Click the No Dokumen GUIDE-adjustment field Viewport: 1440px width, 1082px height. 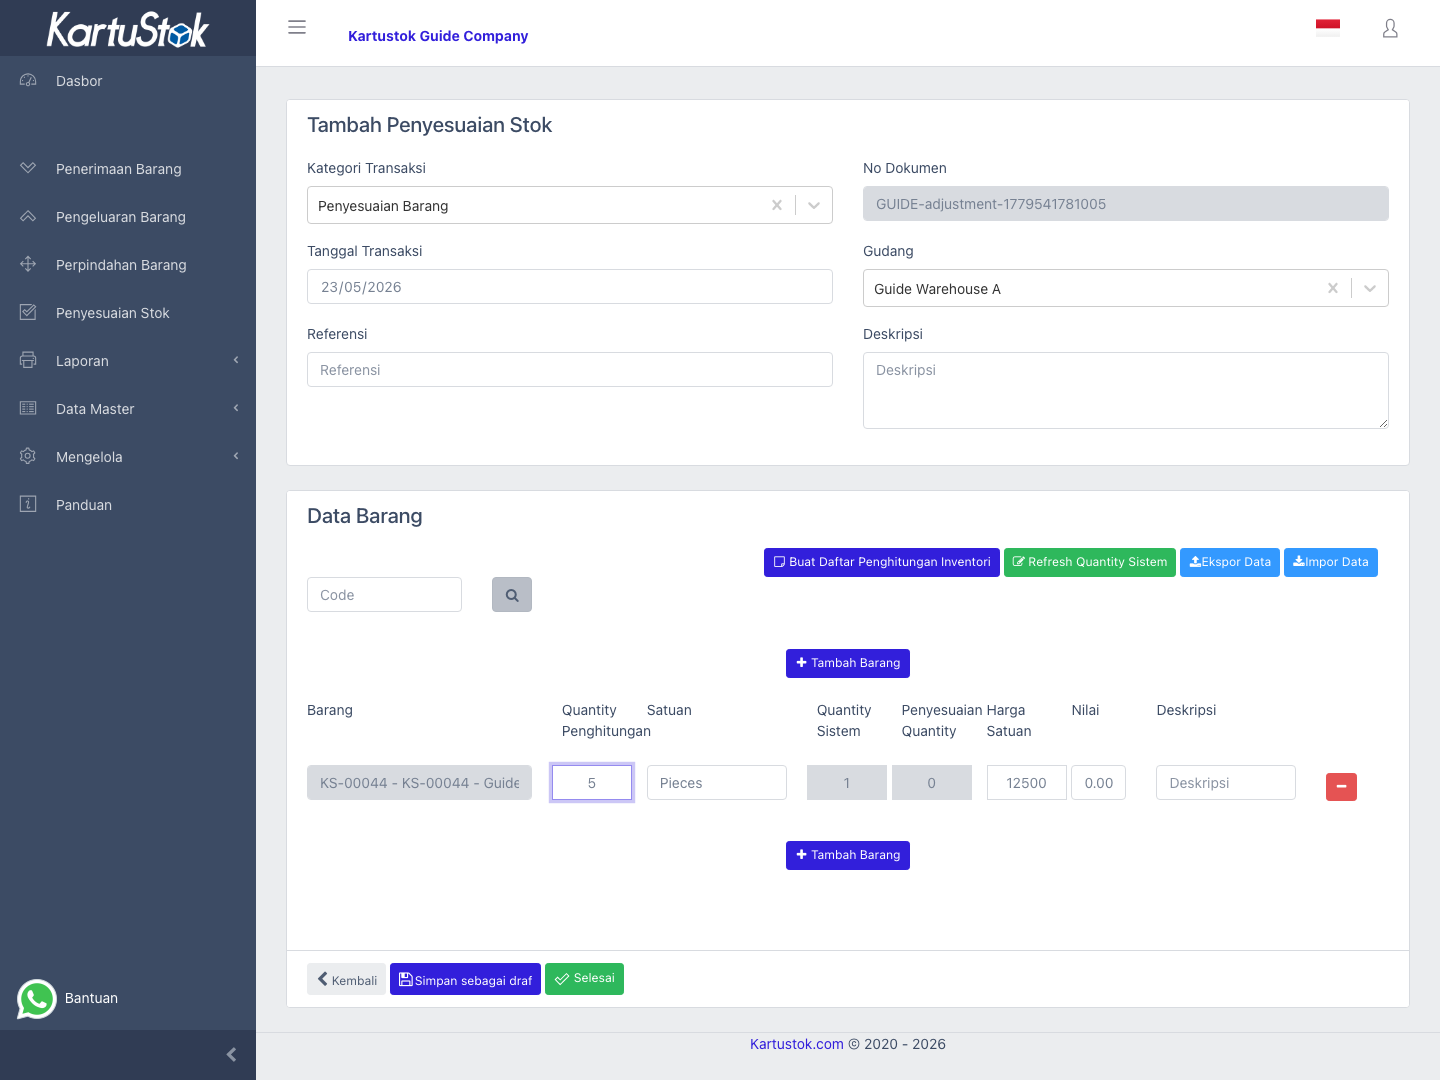1126,204
